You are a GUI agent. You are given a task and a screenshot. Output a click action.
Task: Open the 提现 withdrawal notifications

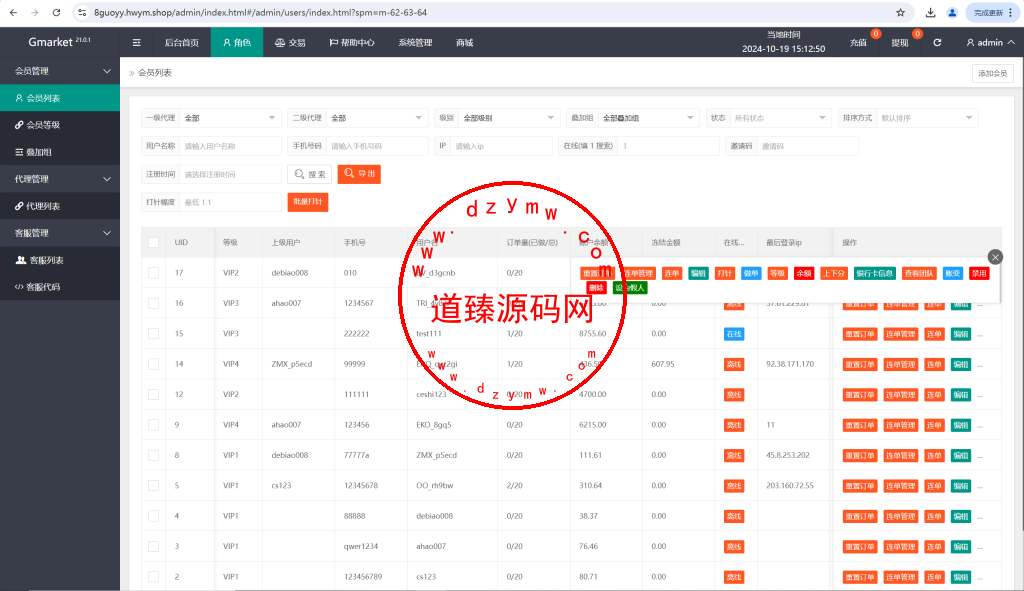[900, 42]
